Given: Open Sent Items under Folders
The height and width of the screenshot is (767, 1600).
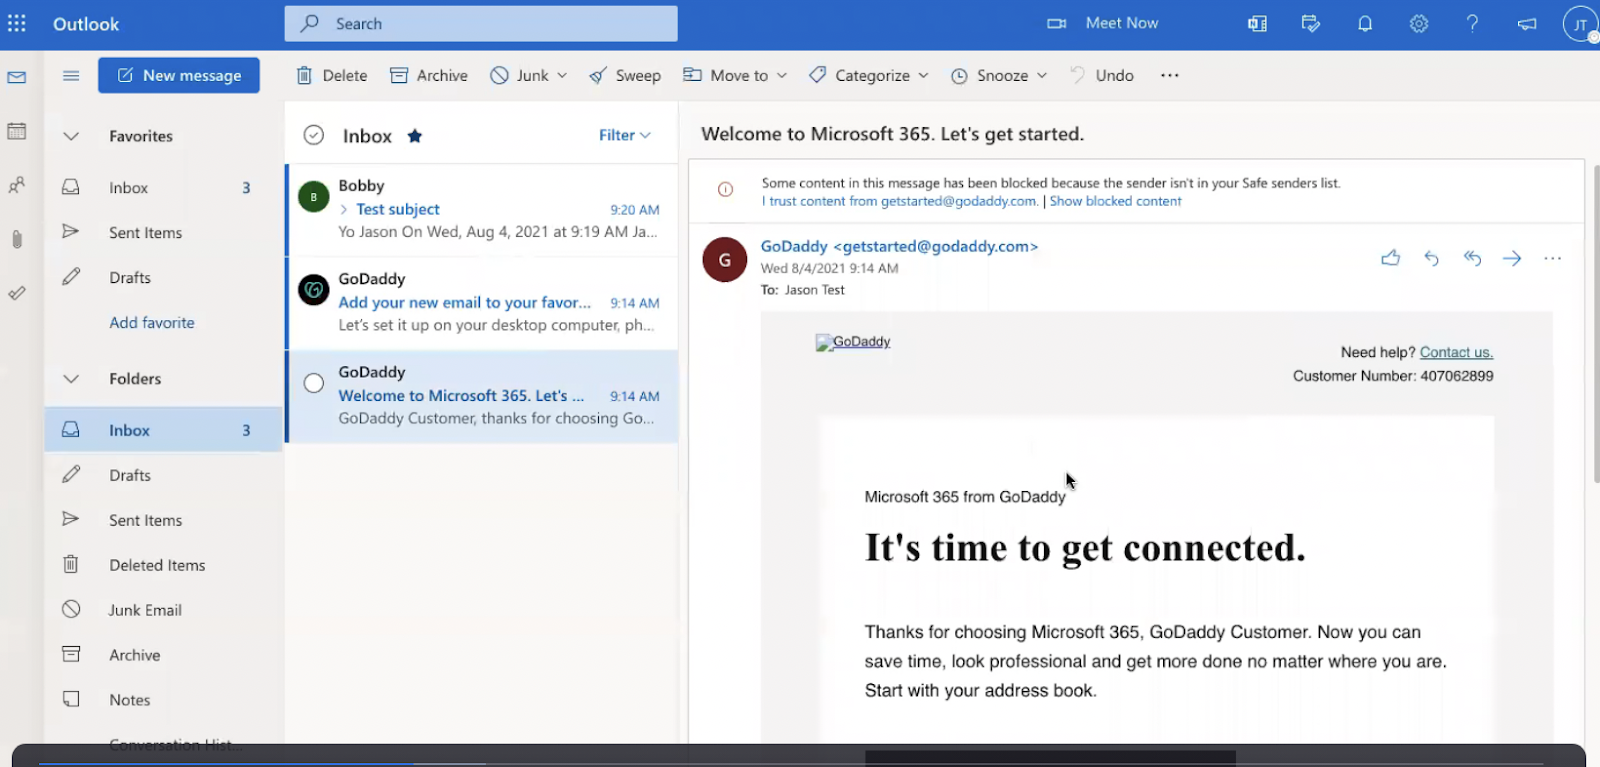Looking at the screenshot, I should click(164, 520).
